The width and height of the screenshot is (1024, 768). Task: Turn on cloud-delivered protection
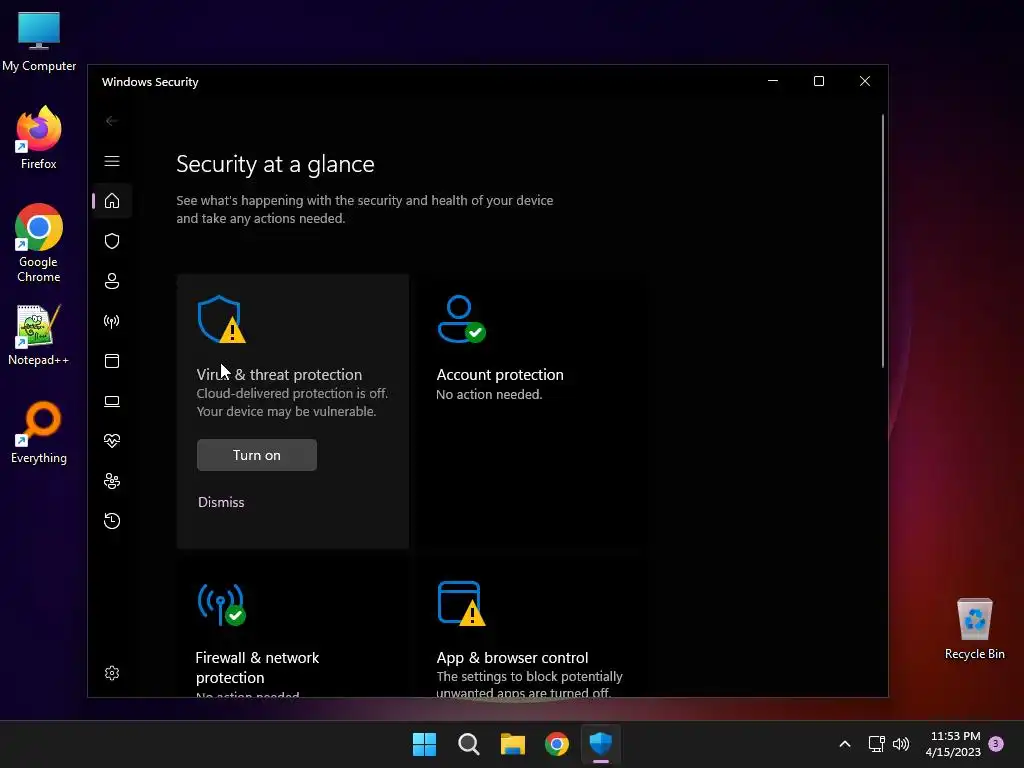(x=257, y=455)
